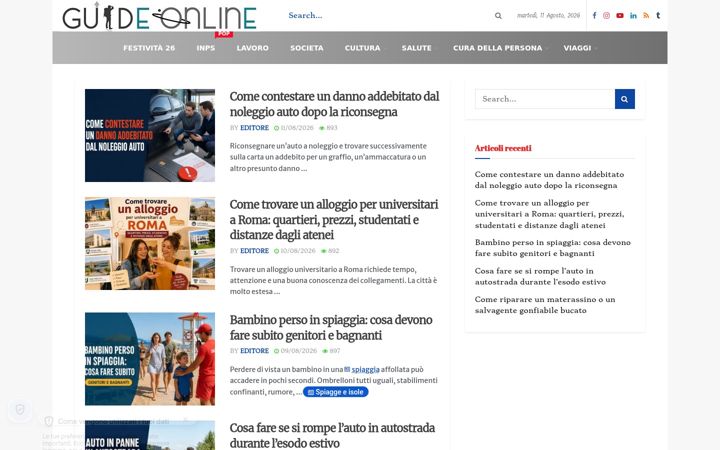Click EDITORE author link under bambino perso article

pyautogui.click(x=254, y=351)
